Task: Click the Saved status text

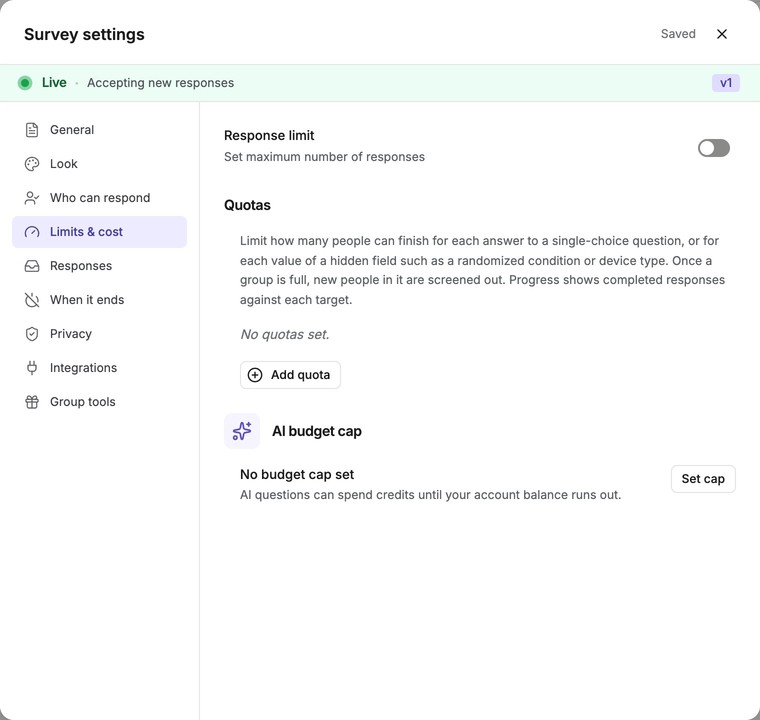Action: (x=678, y=34)
